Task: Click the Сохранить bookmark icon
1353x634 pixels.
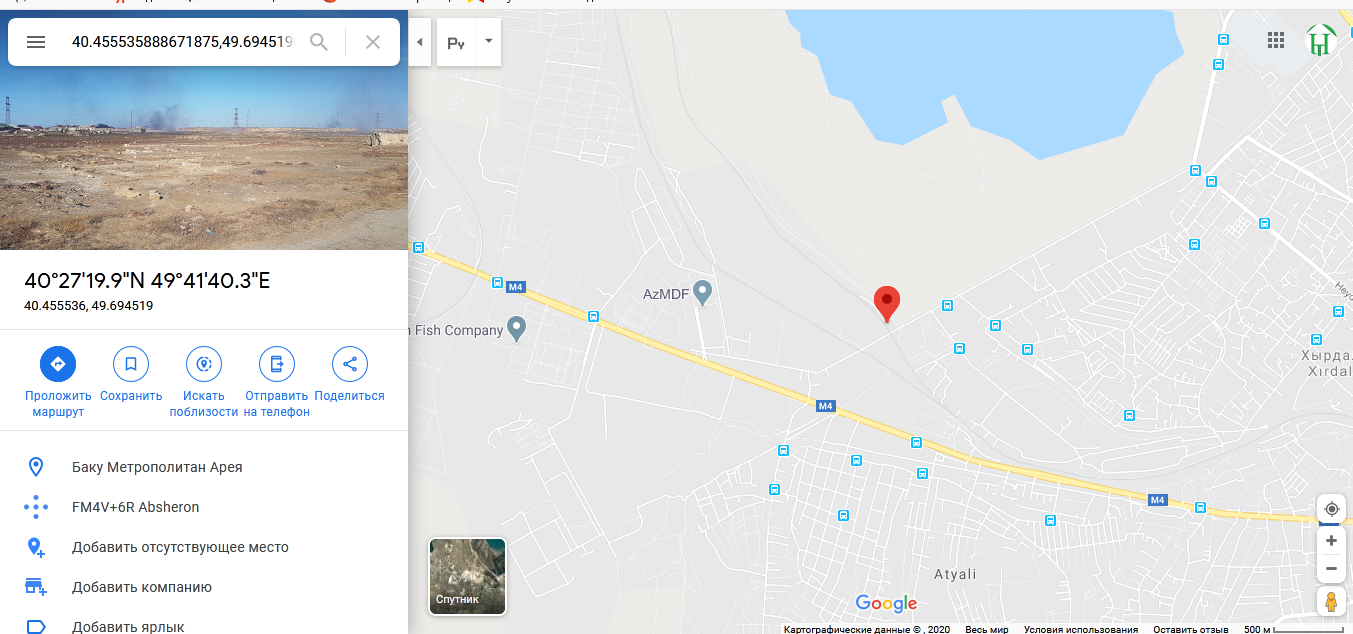Action: click(131, 364)
